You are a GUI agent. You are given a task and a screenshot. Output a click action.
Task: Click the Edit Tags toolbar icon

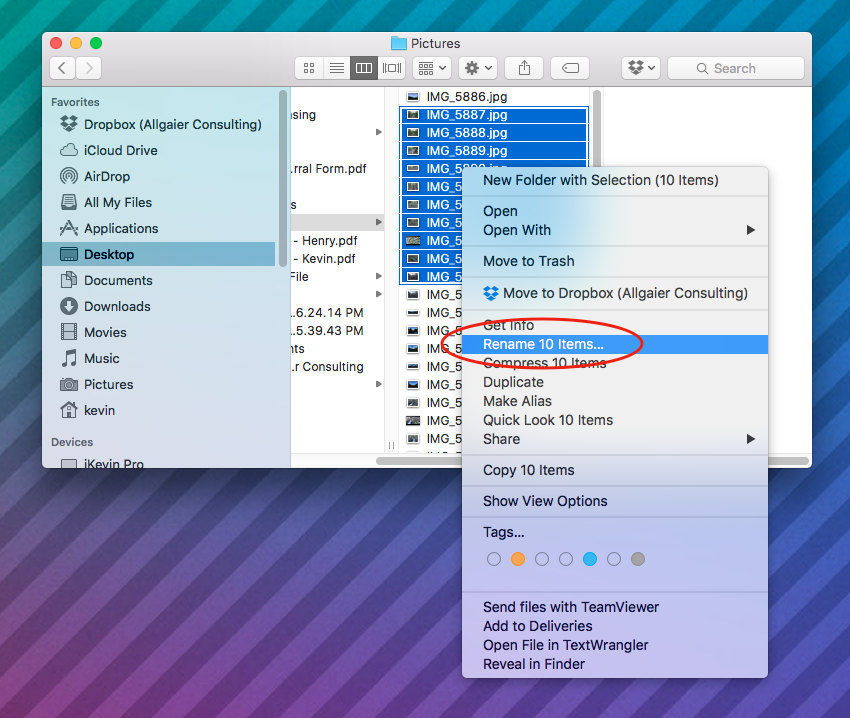[x=570, y=68]
